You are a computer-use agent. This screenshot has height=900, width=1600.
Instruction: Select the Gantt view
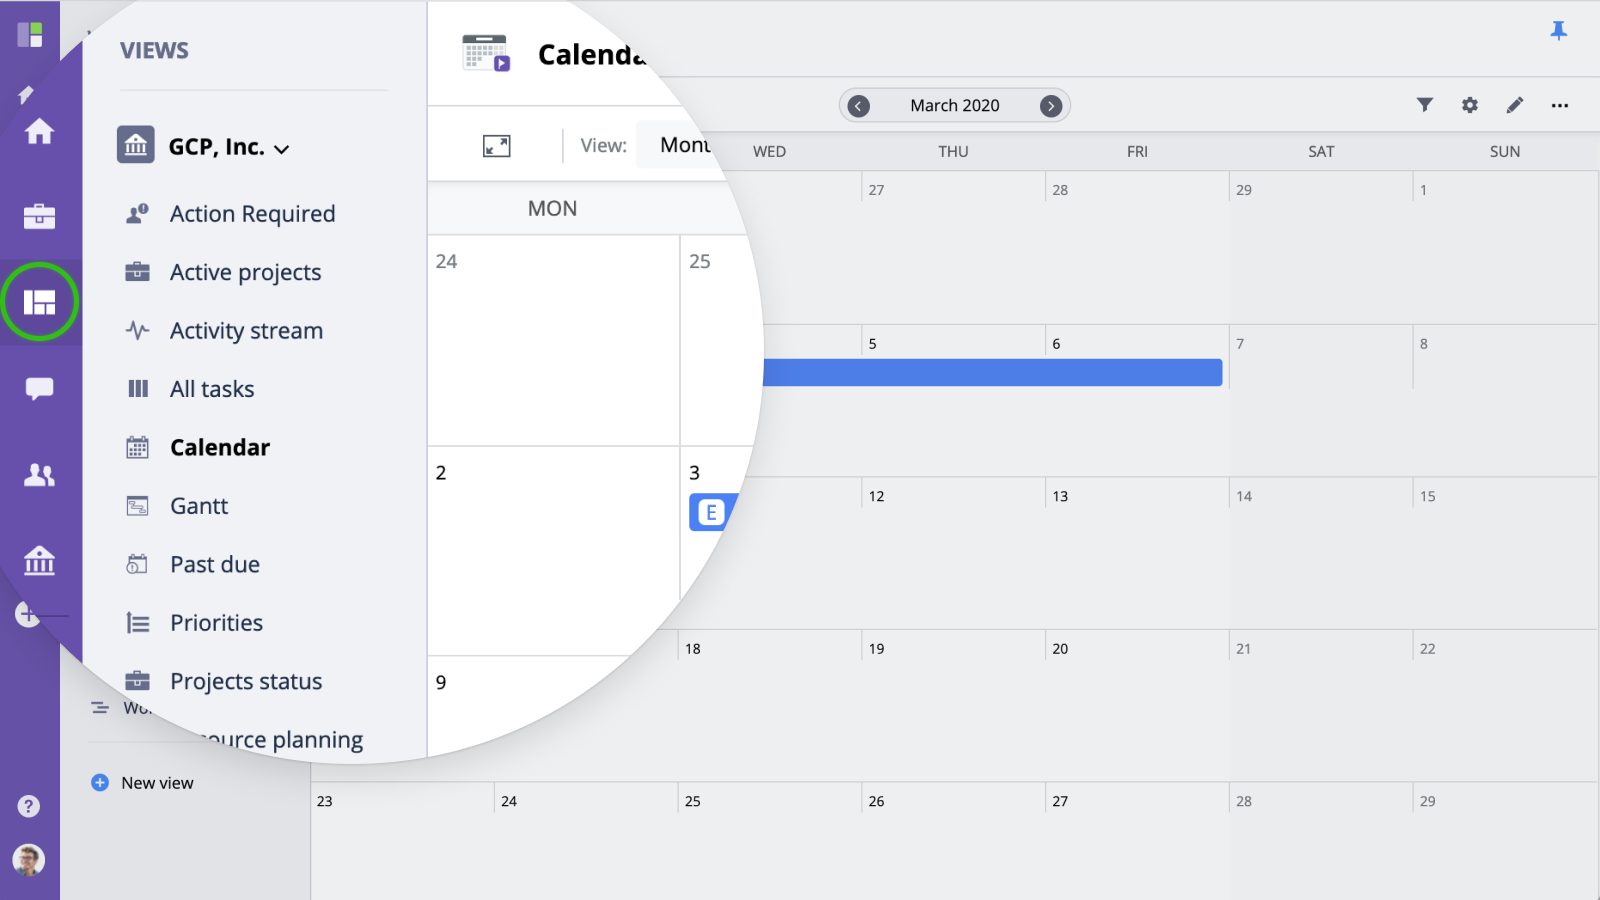click(199, 506)
